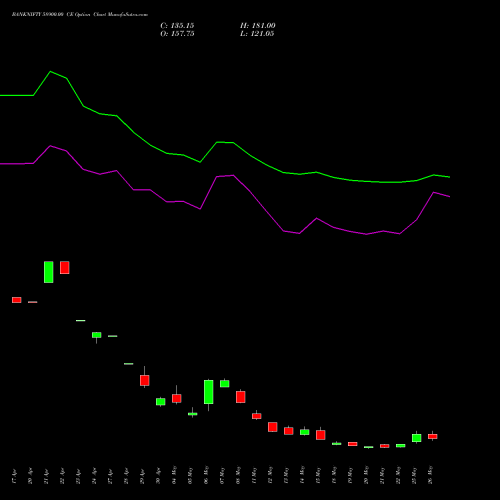500x500 pixels.
Task: Click the "26 May" date axis label
Action: coord(430,475)
